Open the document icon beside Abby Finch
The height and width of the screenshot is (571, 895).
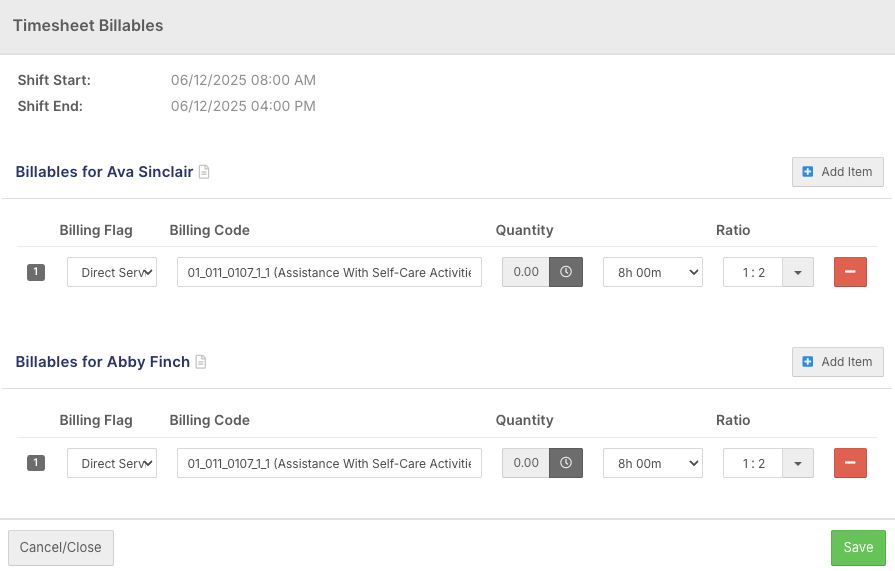click(x=201, y=362)
